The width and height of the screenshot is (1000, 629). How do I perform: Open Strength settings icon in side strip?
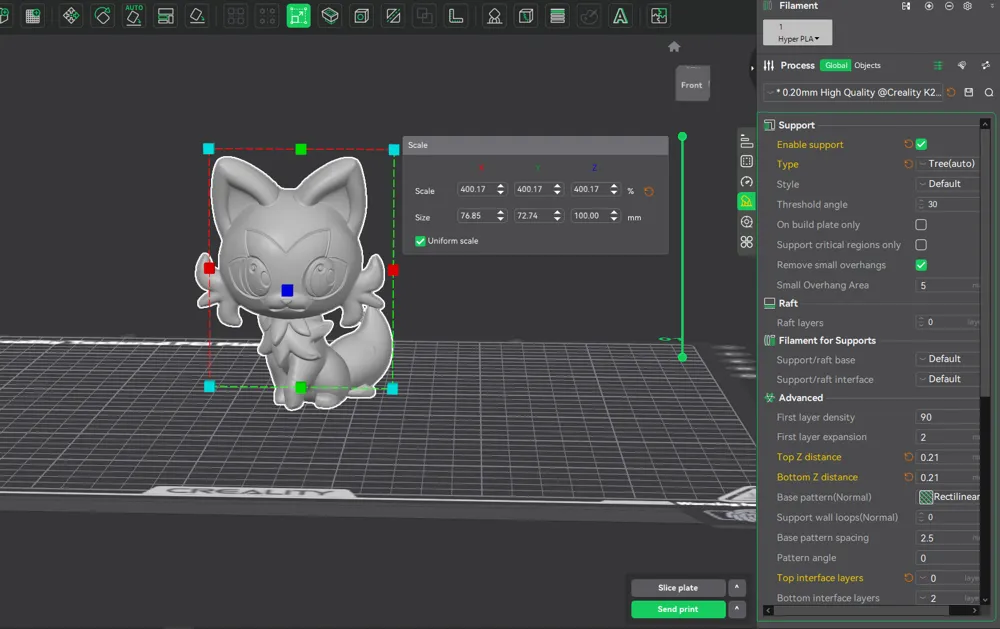746,161
